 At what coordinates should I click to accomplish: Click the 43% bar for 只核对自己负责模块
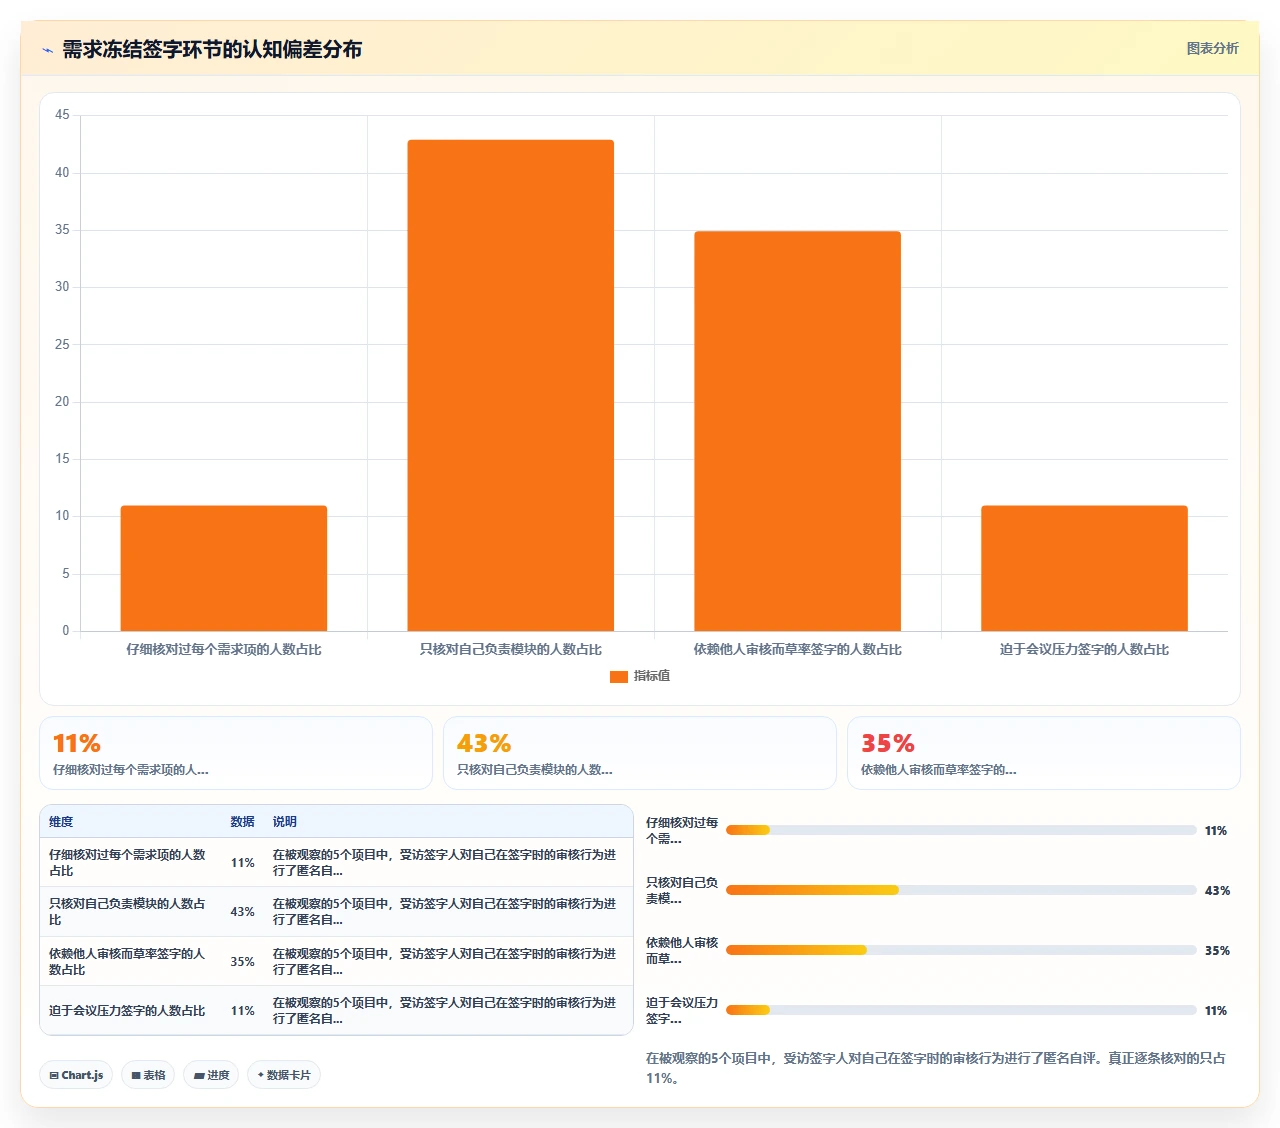[510, 385]
